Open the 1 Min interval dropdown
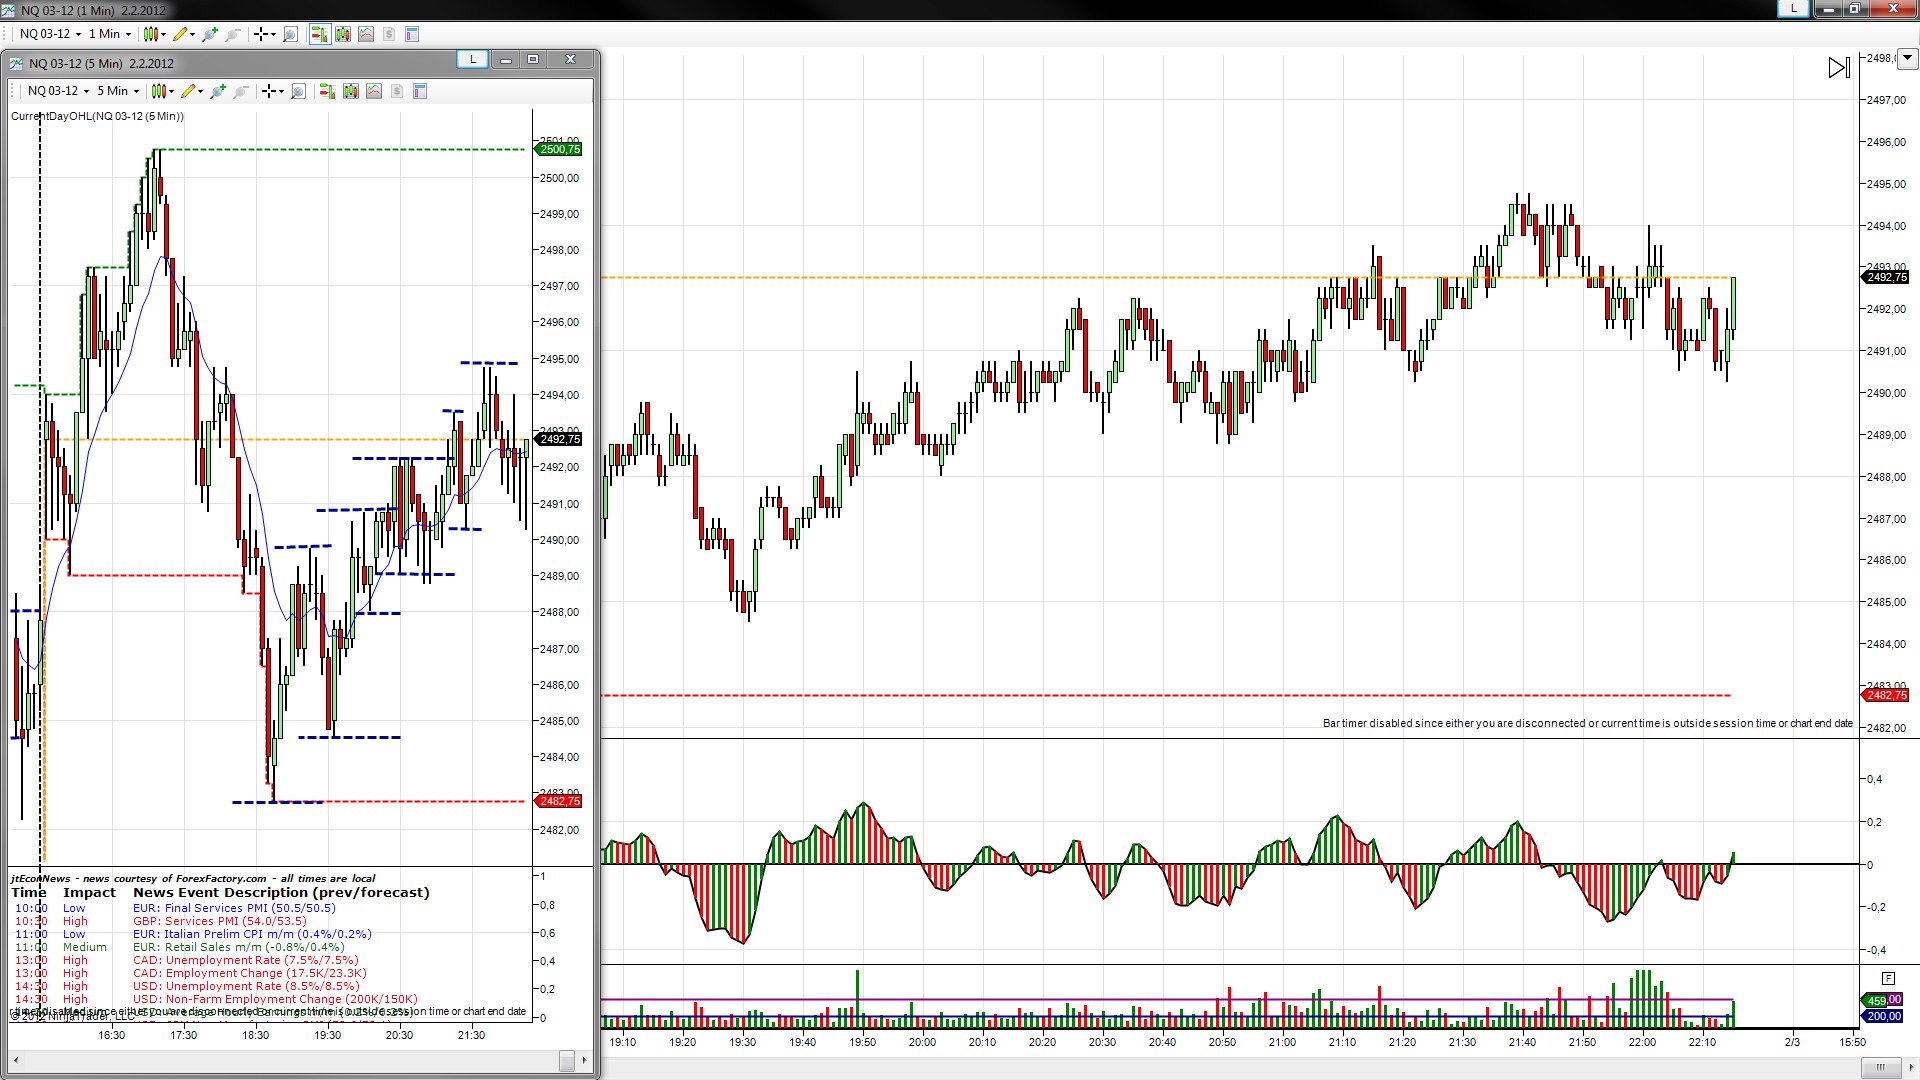The image size is (1920, 1080). [110, 34]
